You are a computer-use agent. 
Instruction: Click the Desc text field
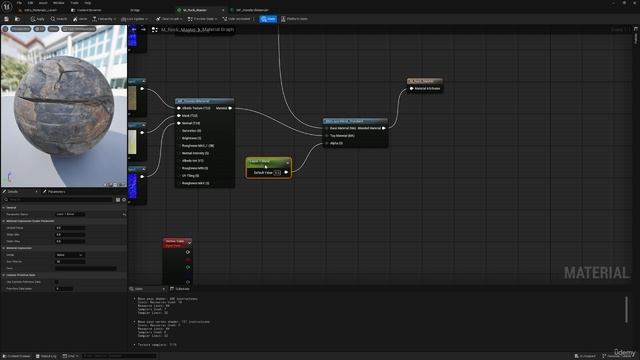86,269
